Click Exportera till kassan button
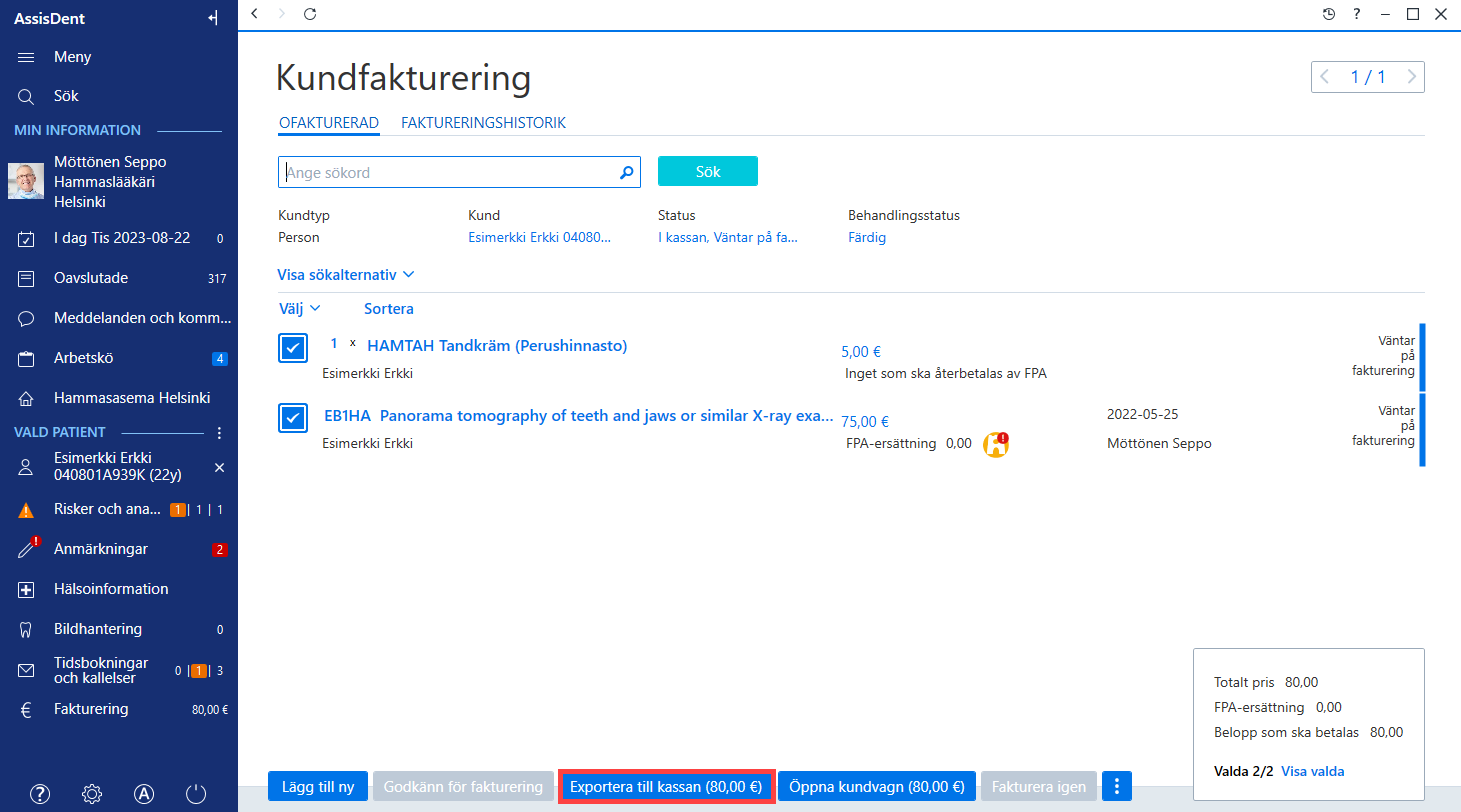Image resolution: width=1461 pixels, height=812 pixels. tap(666, 787)
